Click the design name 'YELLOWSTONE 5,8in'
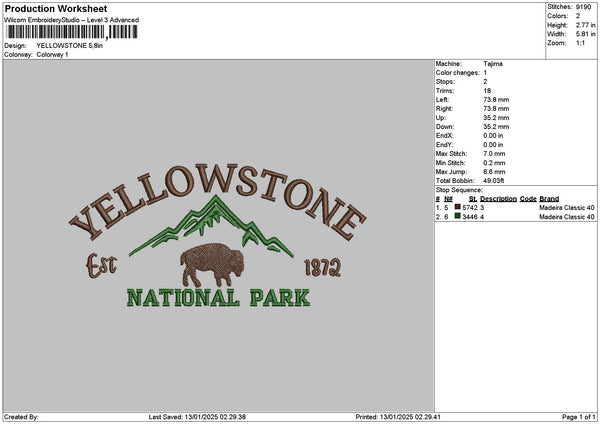Image resolution: width=600 pixels, height=424 pixels. pyautogui.click(x=70, y=46)
